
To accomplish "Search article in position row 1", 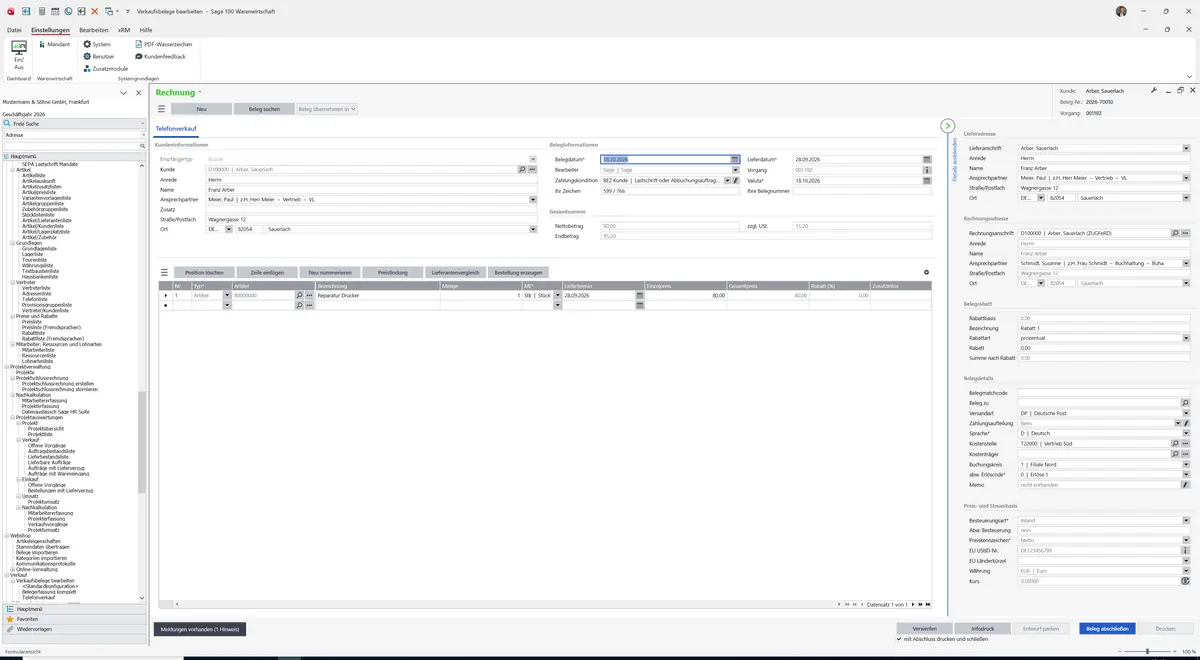I will click(x=298, y=296).
